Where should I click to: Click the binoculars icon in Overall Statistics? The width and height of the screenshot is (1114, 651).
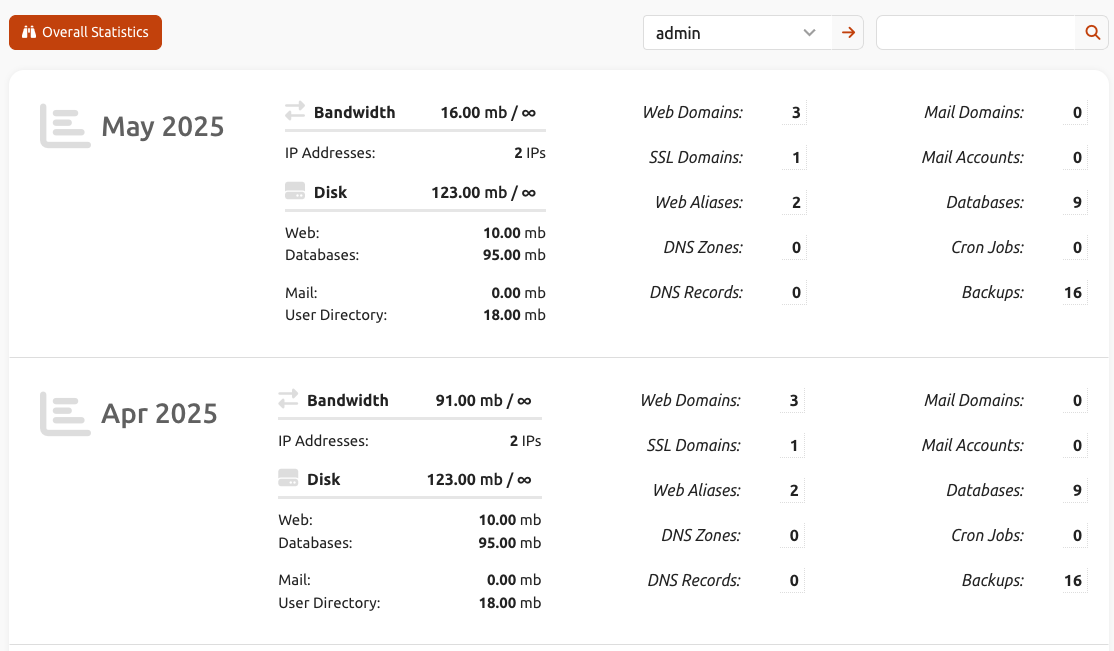(x=28, y=32)
